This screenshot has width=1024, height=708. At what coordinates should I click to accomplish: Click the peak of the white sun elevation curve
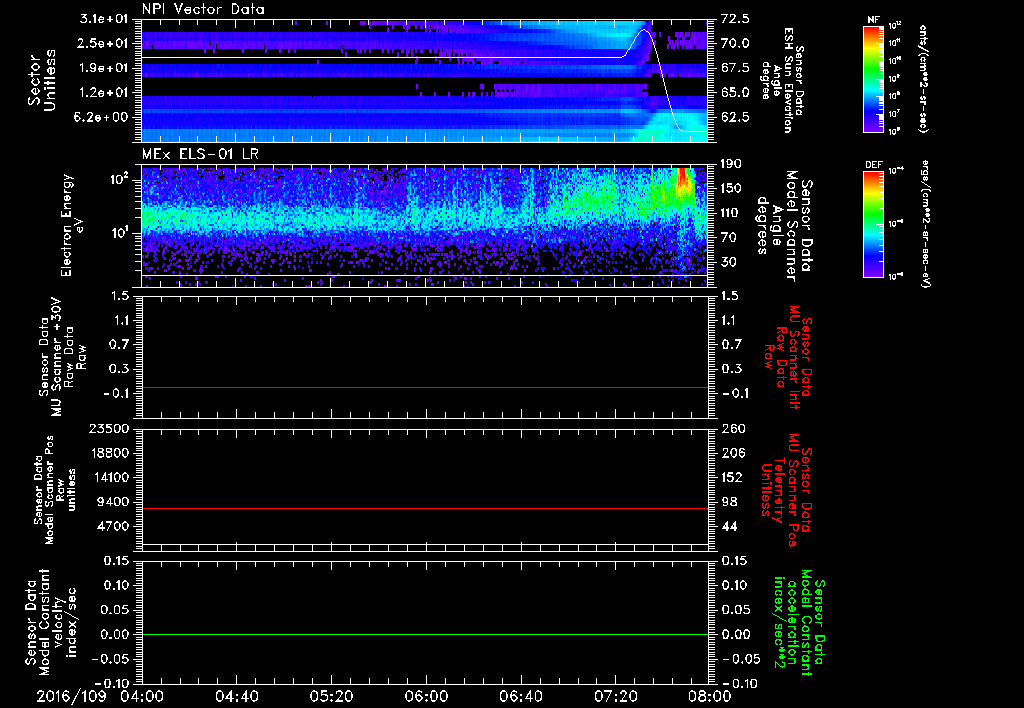pos(645,31)
